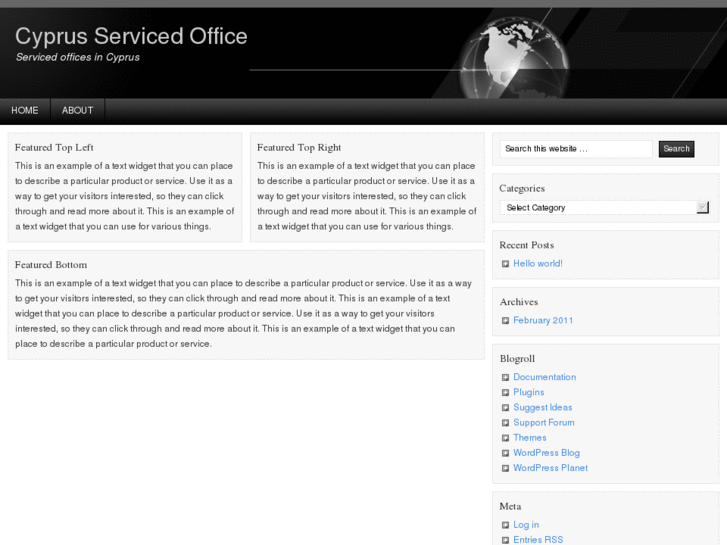Click the bullet icon beside WordPress Planet
The image size is (727, 545).
click(x=505, y=468)
